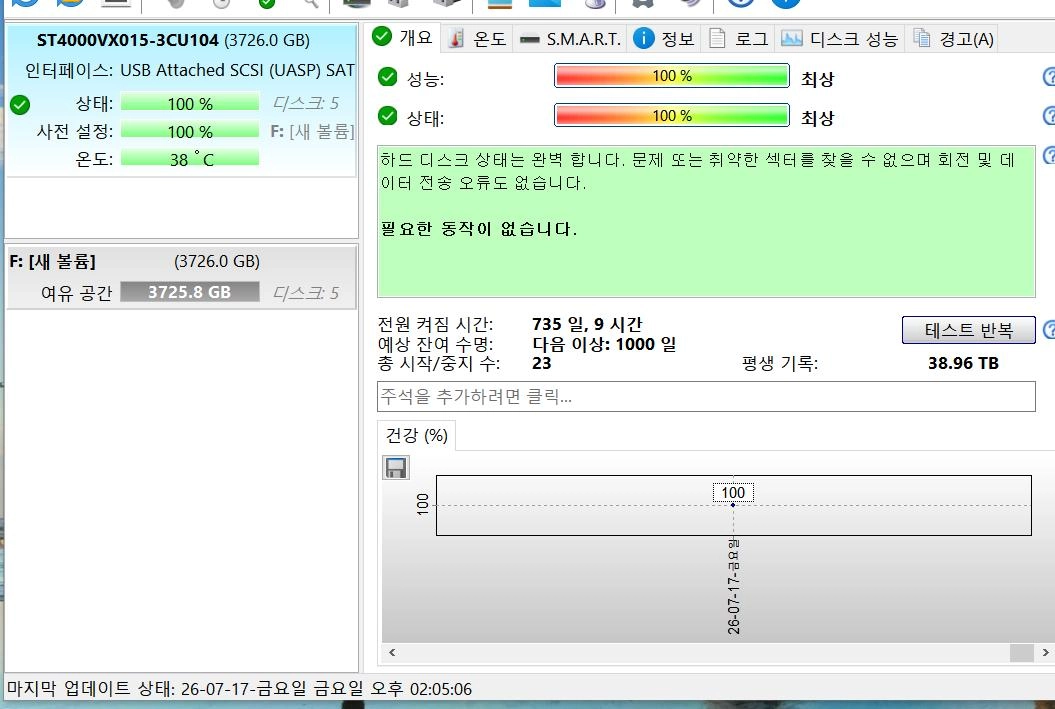
Task: Click the green check icon in the disk list panel
Action: 20,104
